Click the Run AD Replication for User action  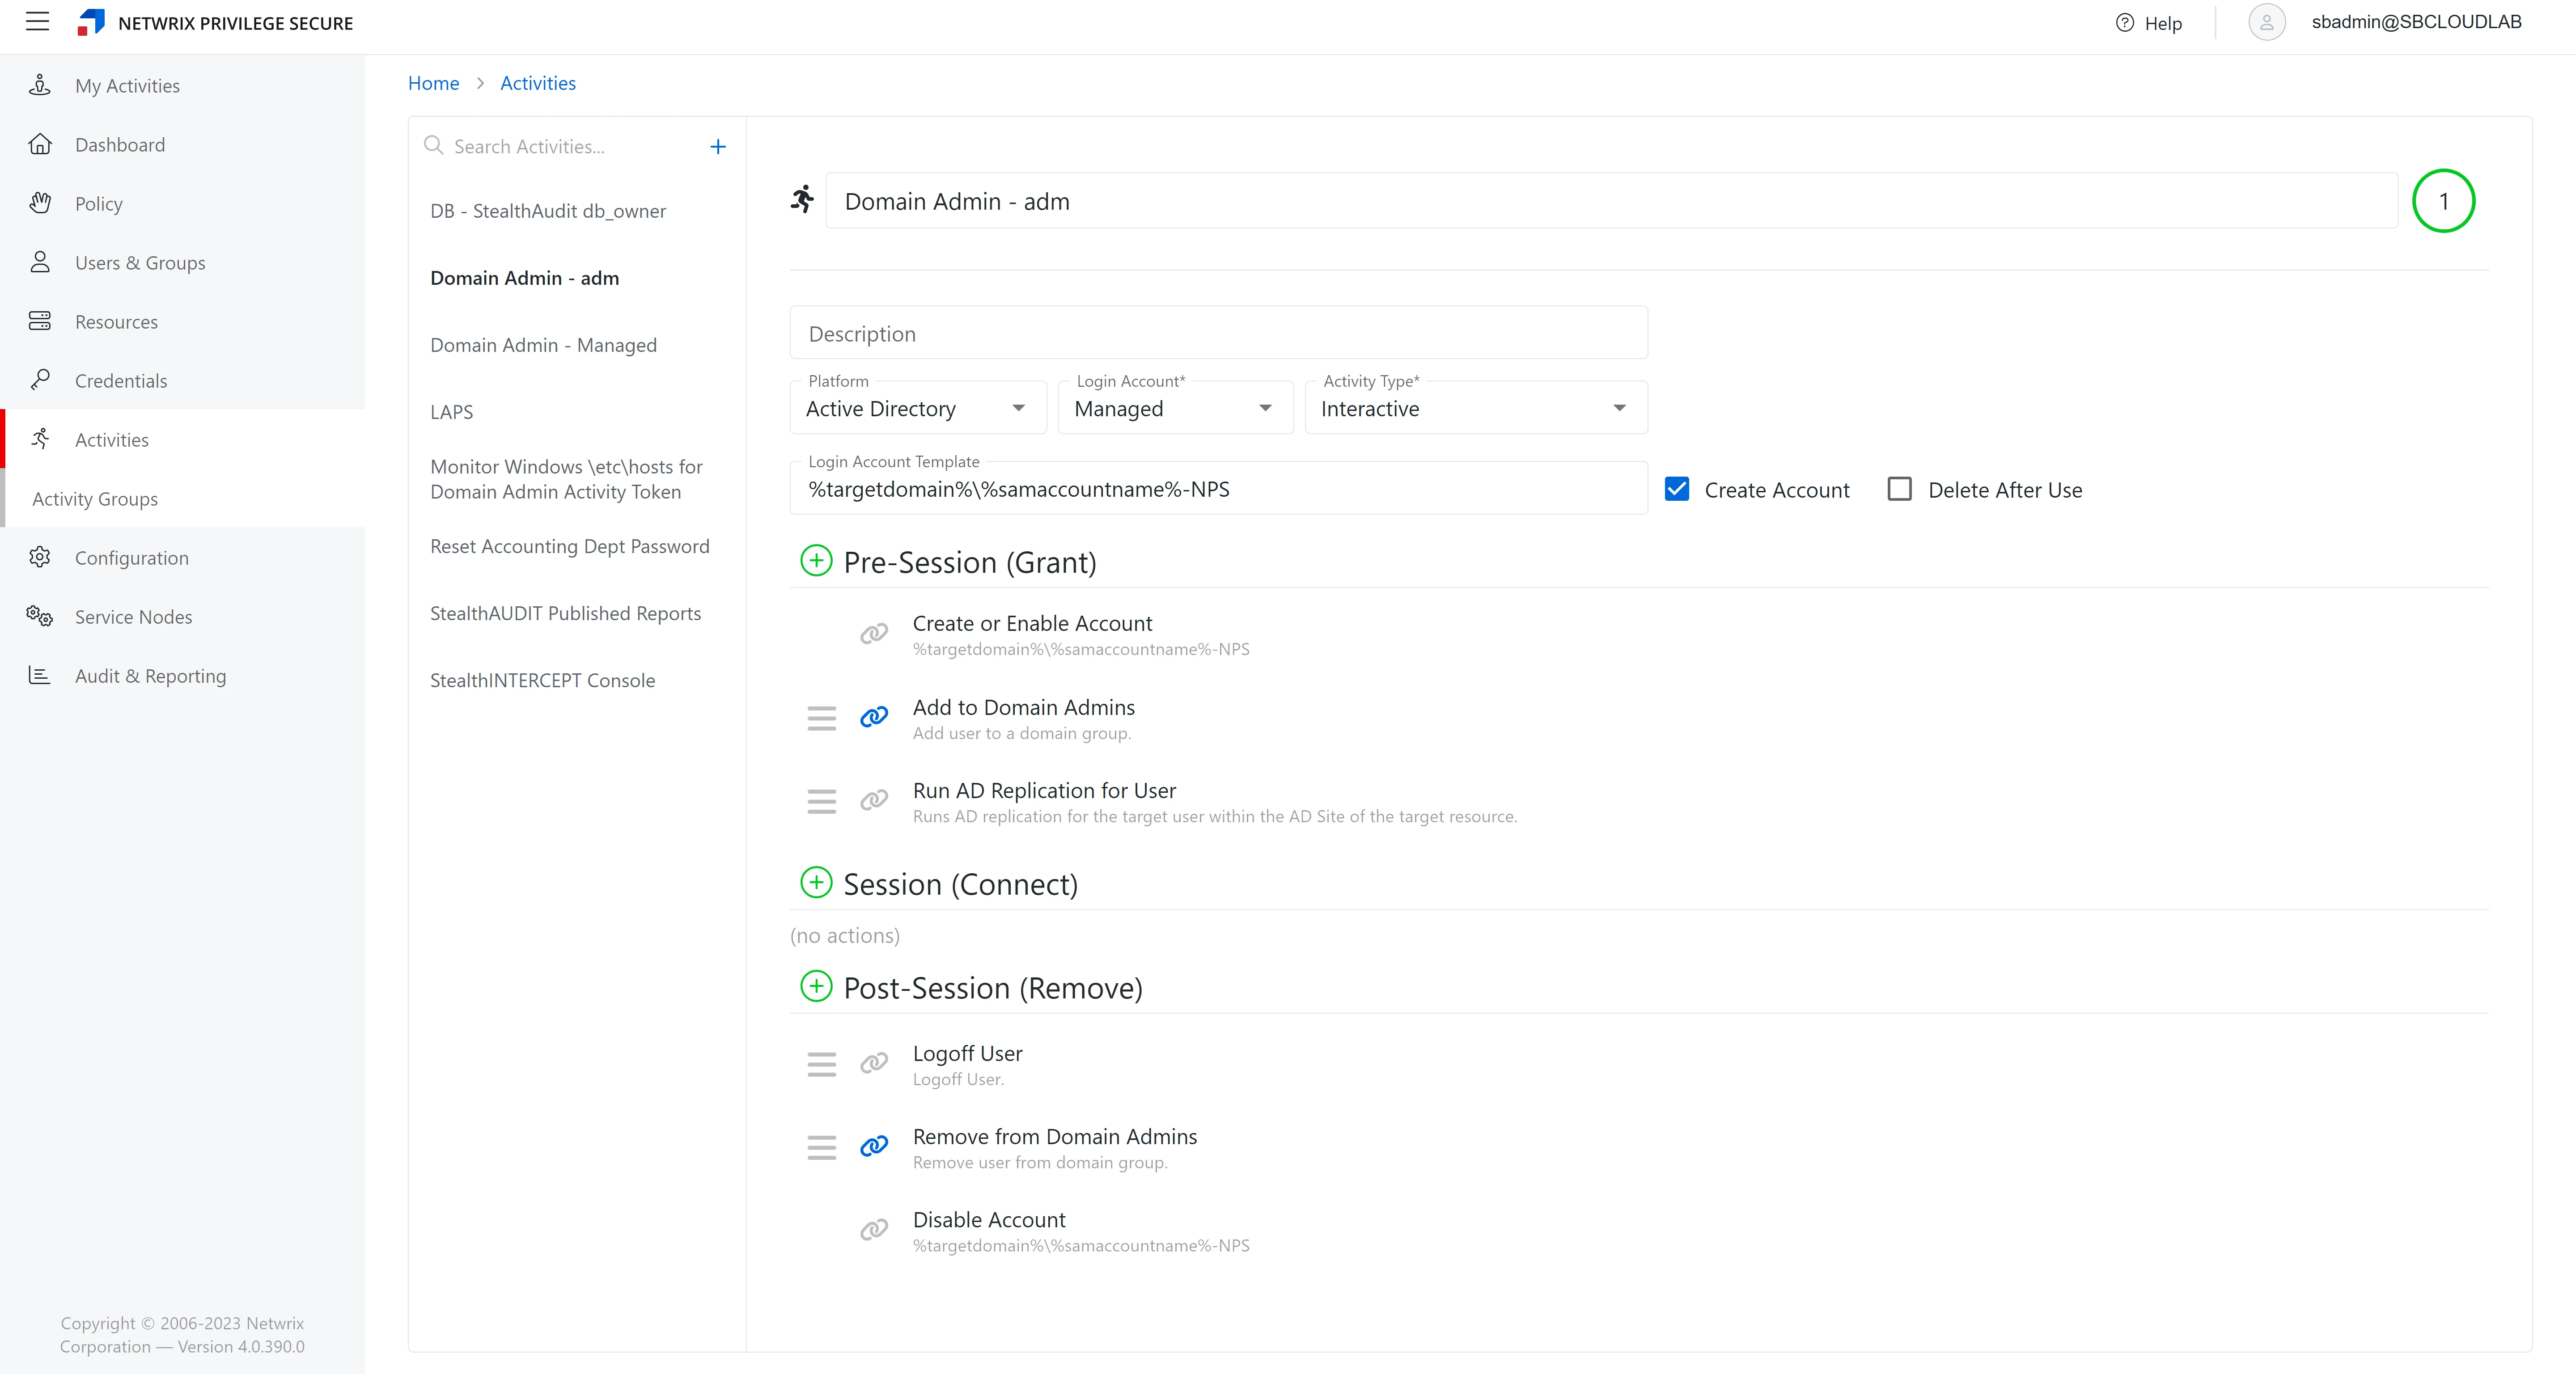[1044, 790]
